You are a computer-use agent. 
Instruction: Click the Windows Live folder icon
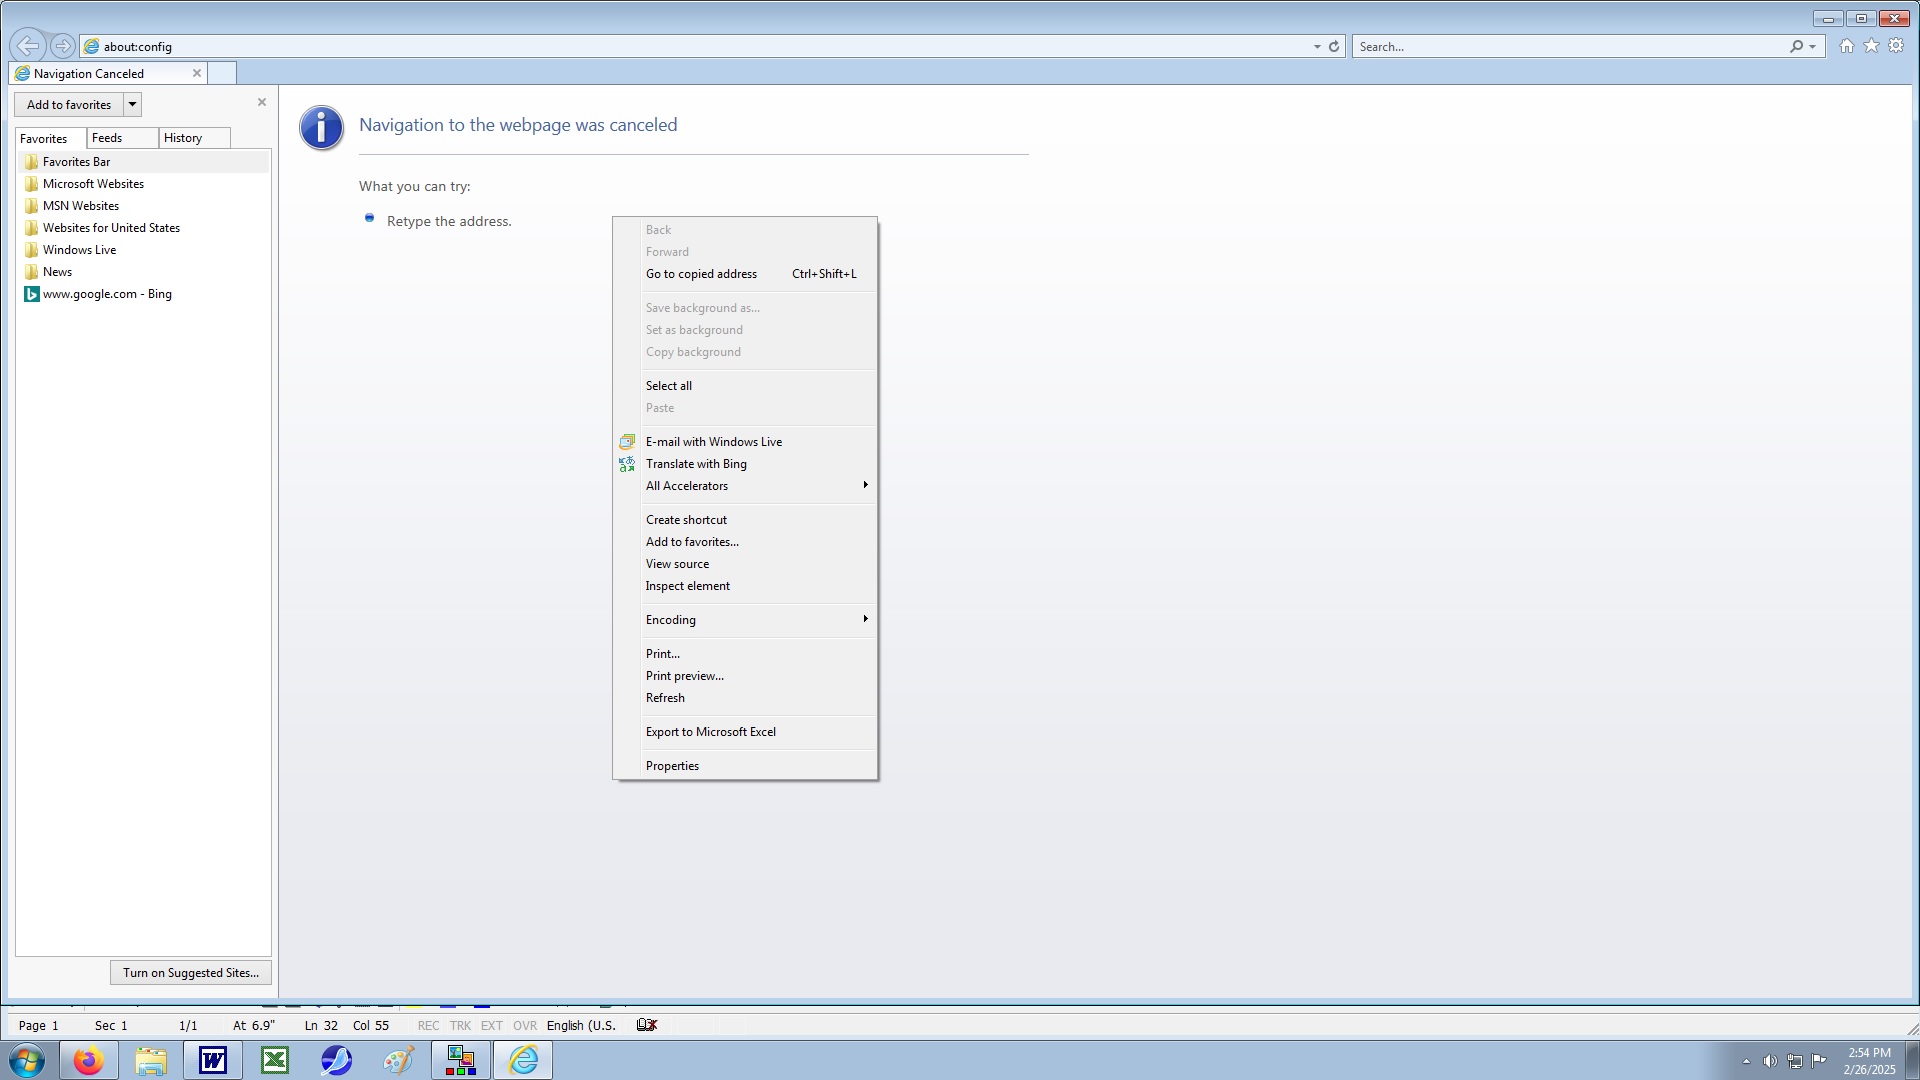(x=32, y=250)
